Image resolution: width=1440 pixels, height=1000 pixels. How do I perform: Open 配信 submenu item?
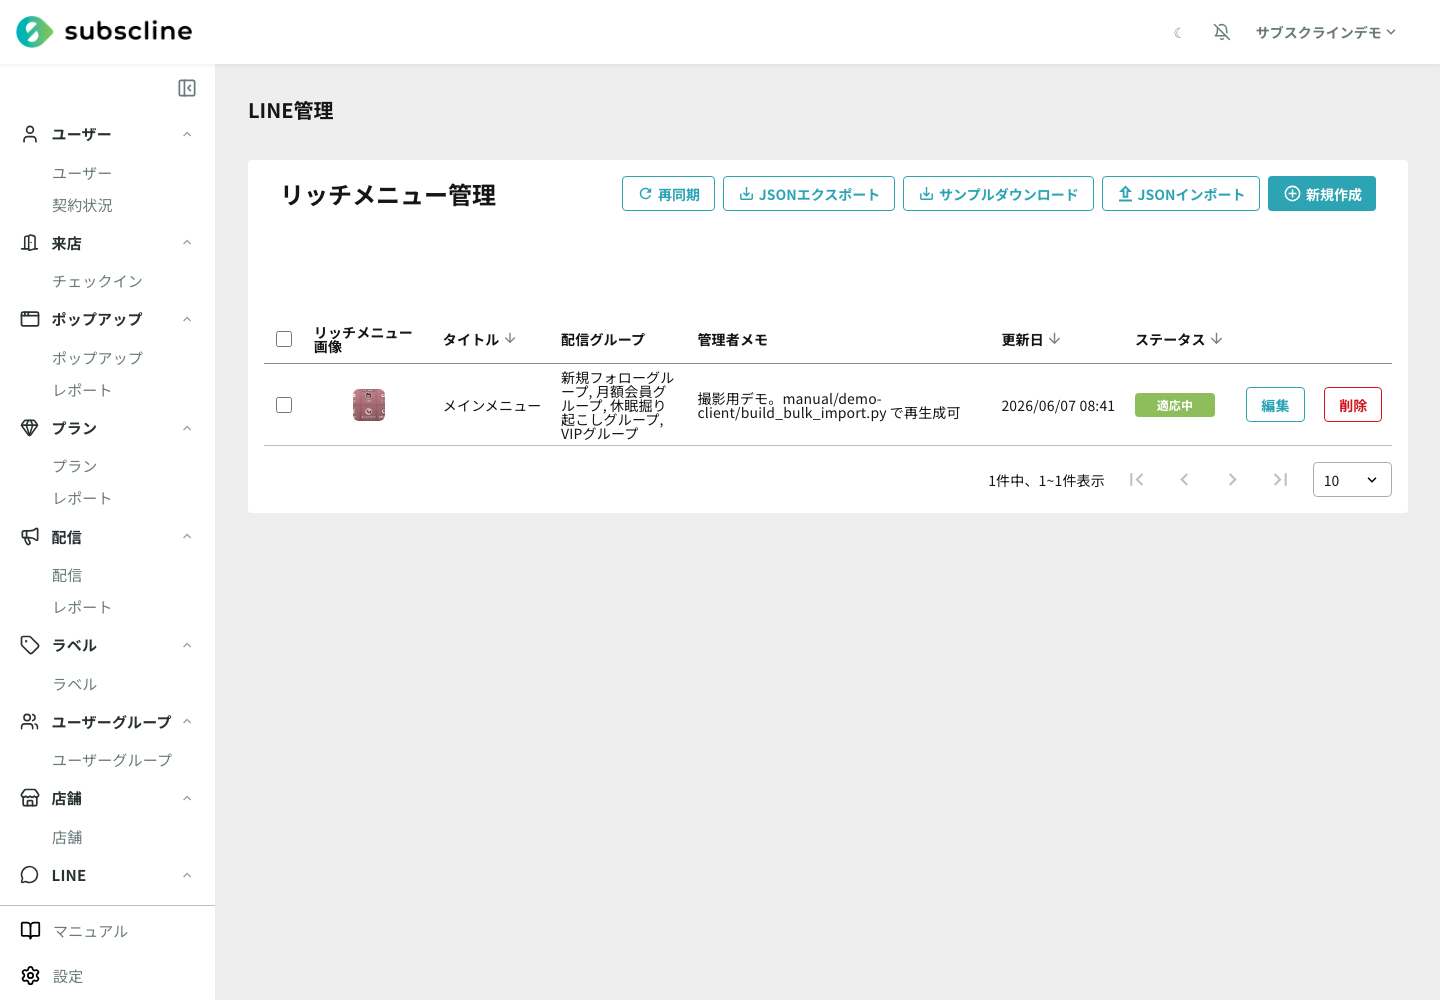point(67,575)
